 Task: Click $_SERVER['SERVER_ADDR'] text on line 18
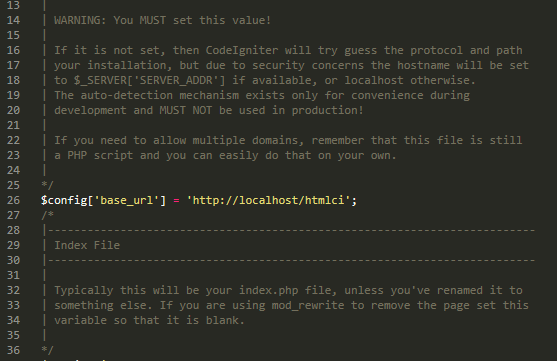point(150,80)
